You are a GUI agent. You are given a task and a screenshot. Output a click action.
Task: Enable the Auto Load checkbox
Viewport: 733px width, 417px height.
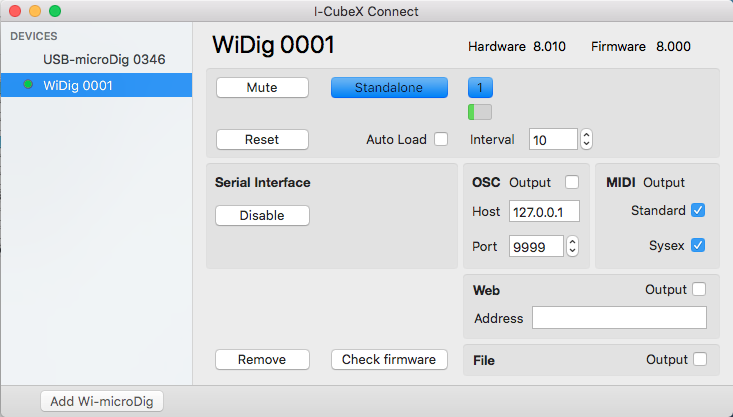(441, 139)
